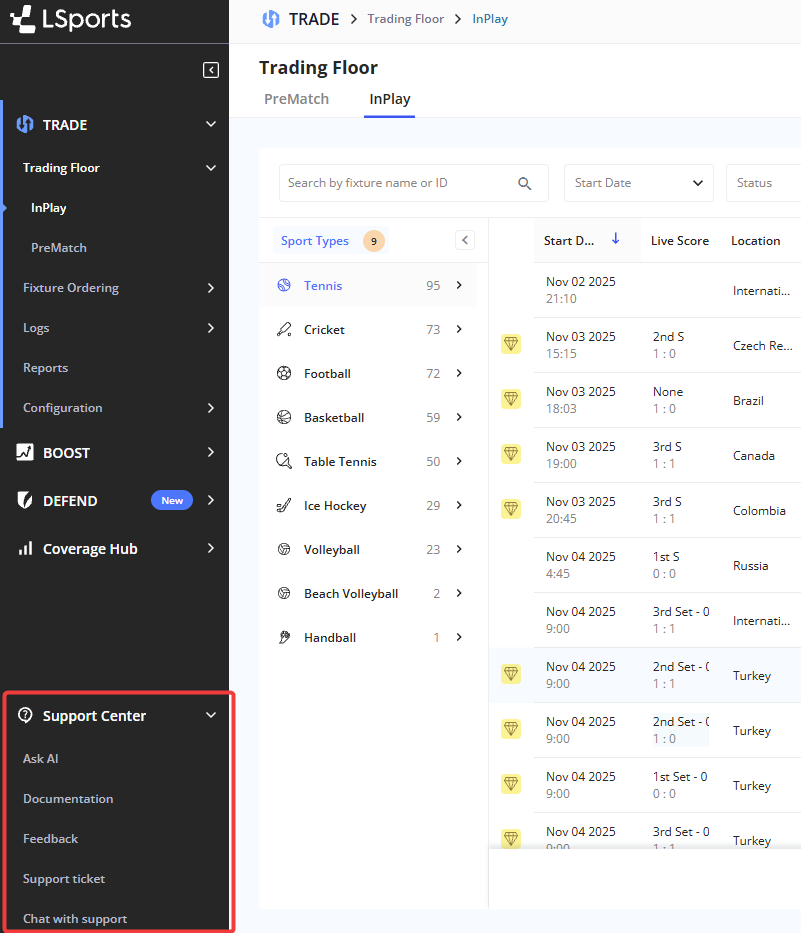Open the Ask AI link
801x933 pixels.
[x=41, y=759]
